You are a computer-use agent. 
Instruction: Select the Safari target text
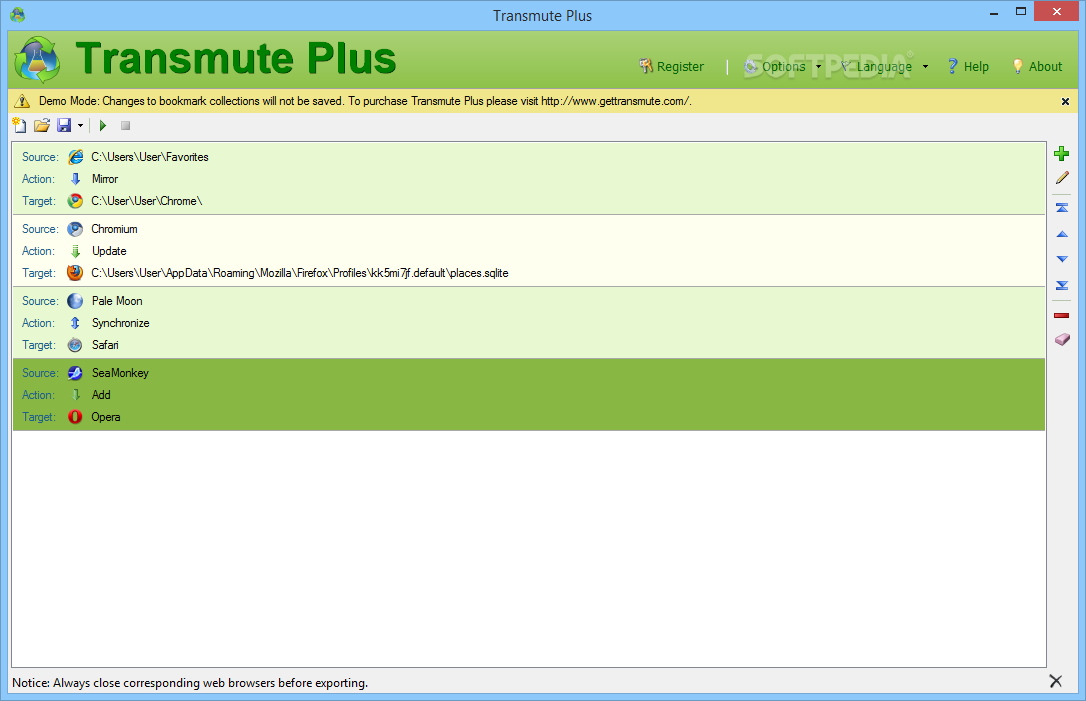[105, 345]
